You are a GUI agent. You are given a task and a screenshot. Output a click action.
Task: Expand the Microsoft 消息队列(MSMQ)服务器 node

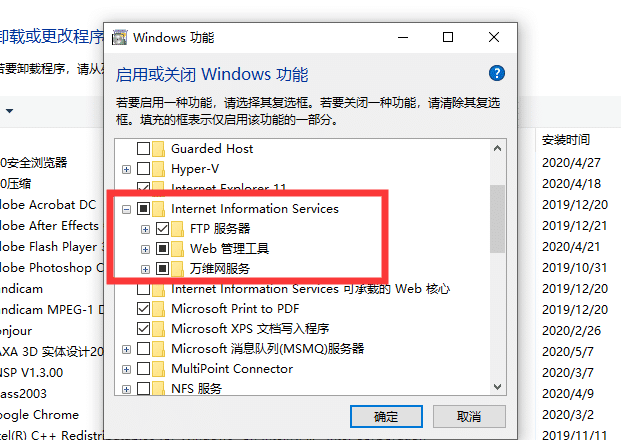(126, 349)
